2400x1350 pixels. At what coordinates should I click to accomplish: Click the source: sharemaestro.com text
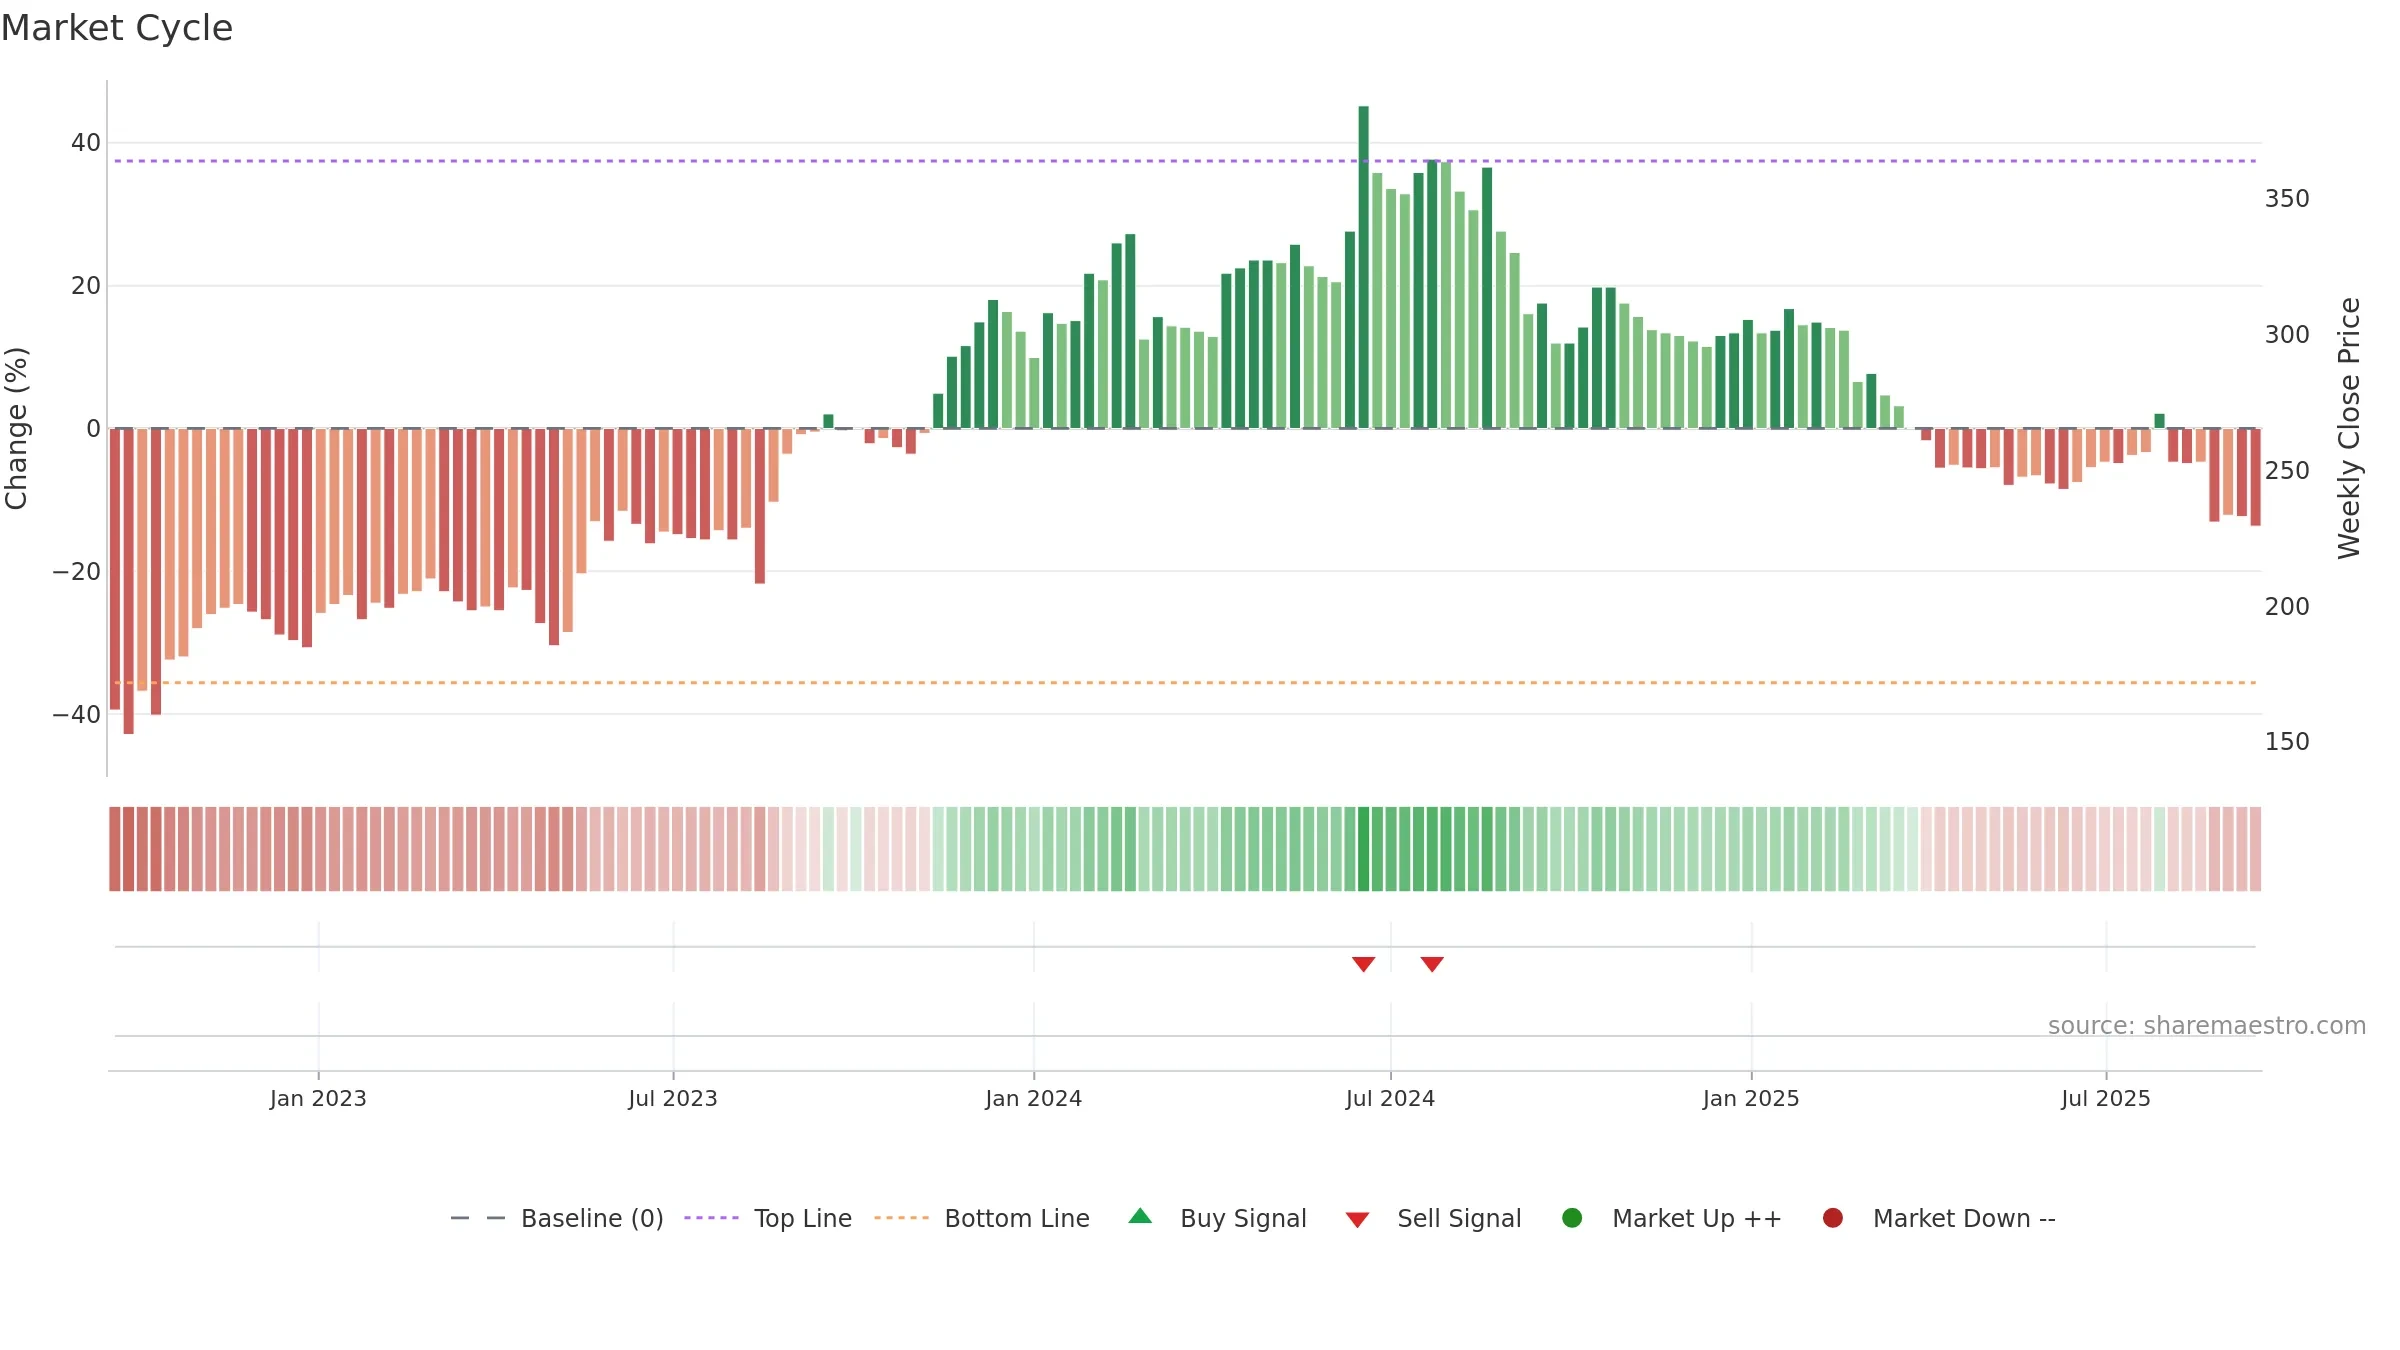pyautogui.click(x=2207, y=1026)
